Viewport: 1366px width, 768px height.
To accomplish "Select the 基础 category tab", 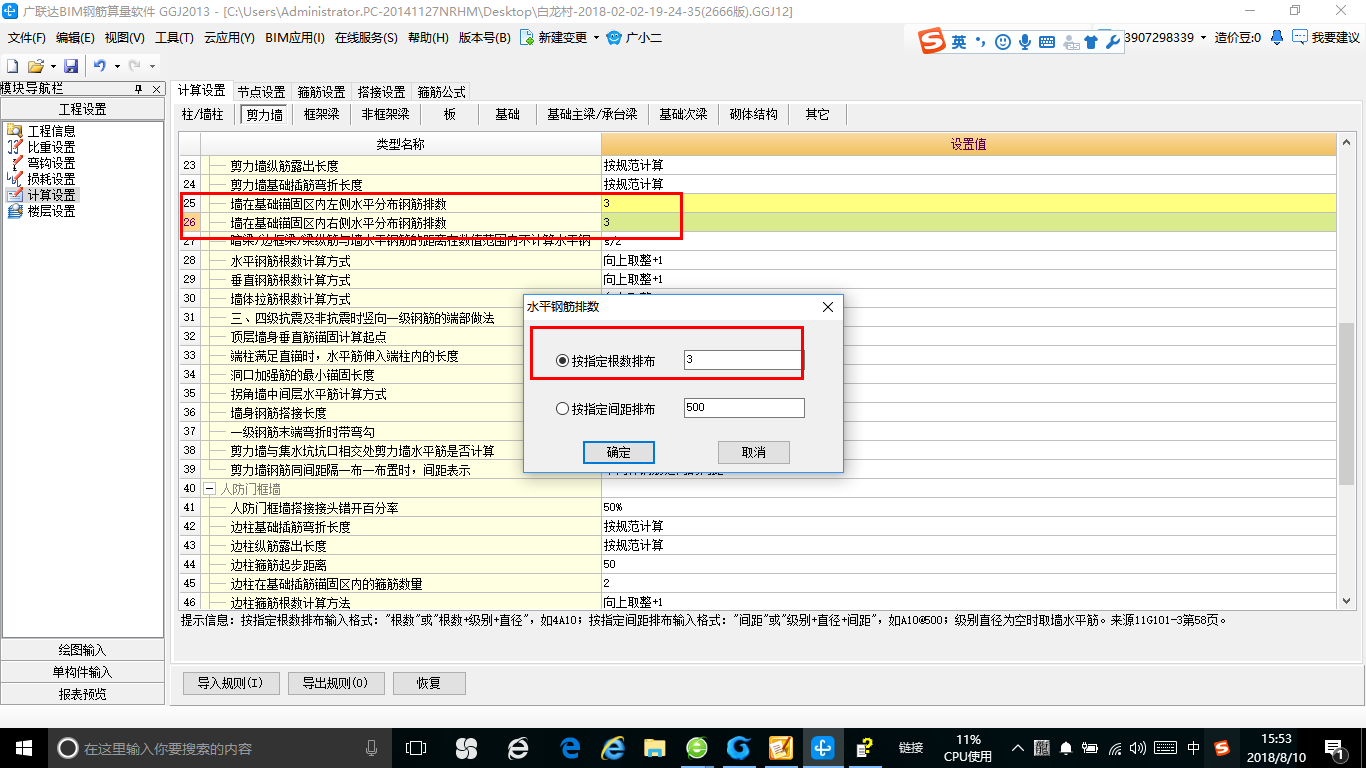I will 507,115.
